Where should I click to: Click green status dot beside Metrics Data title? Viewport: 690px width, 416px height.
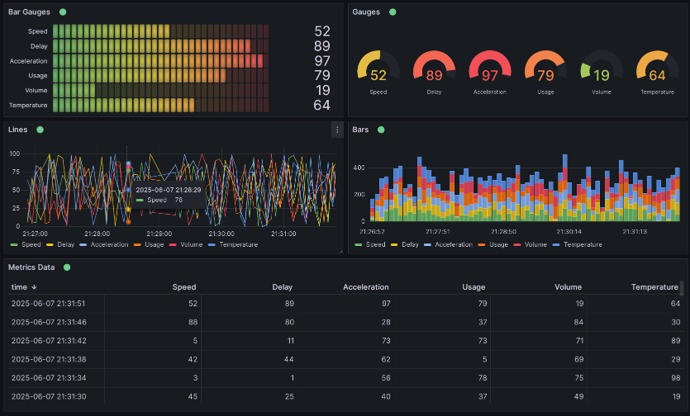click(x=67, y=267)
